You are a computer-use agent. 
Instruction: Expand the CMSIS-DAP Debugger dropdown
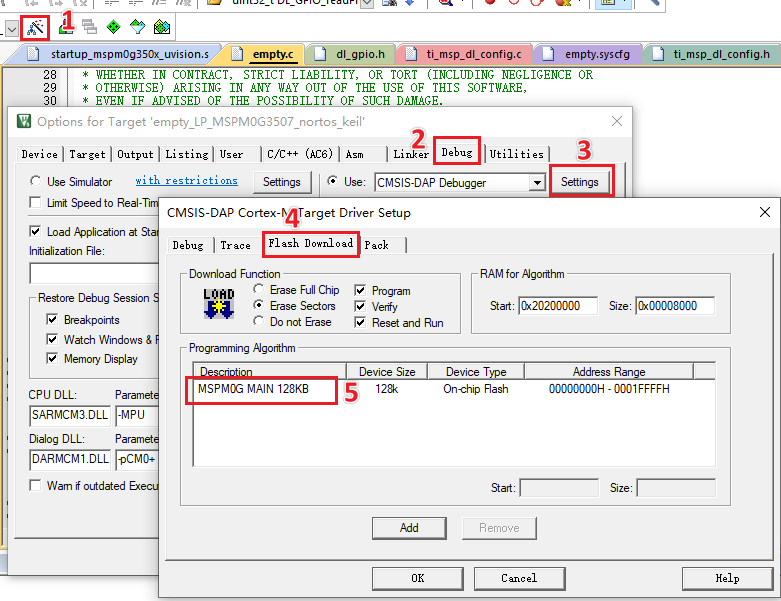536,183
